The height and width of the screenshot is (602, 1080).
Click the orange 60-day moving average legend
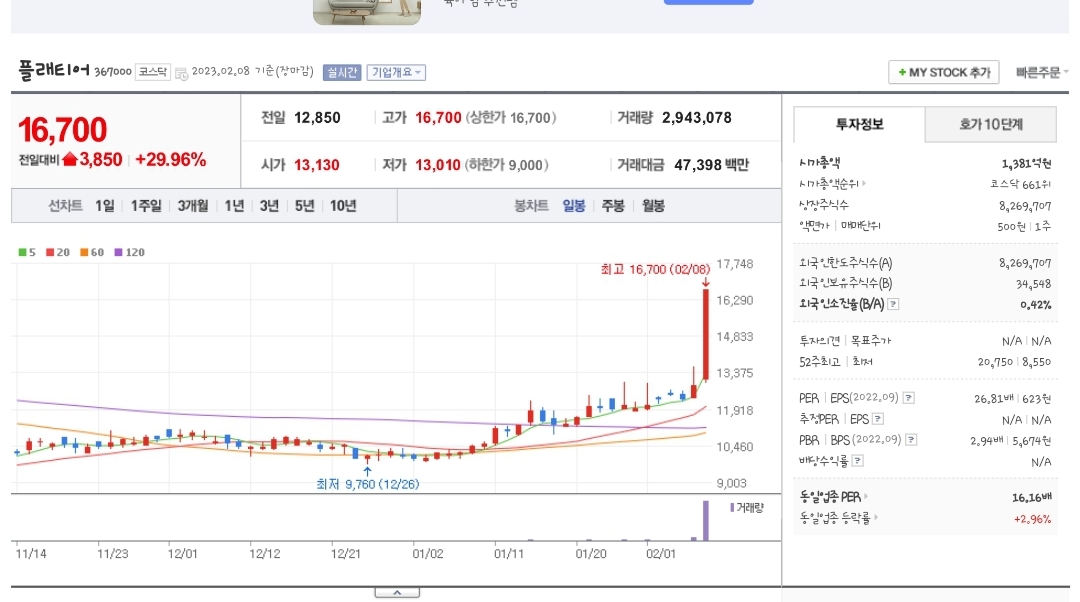pyautogui.click(x=92, y=252)
